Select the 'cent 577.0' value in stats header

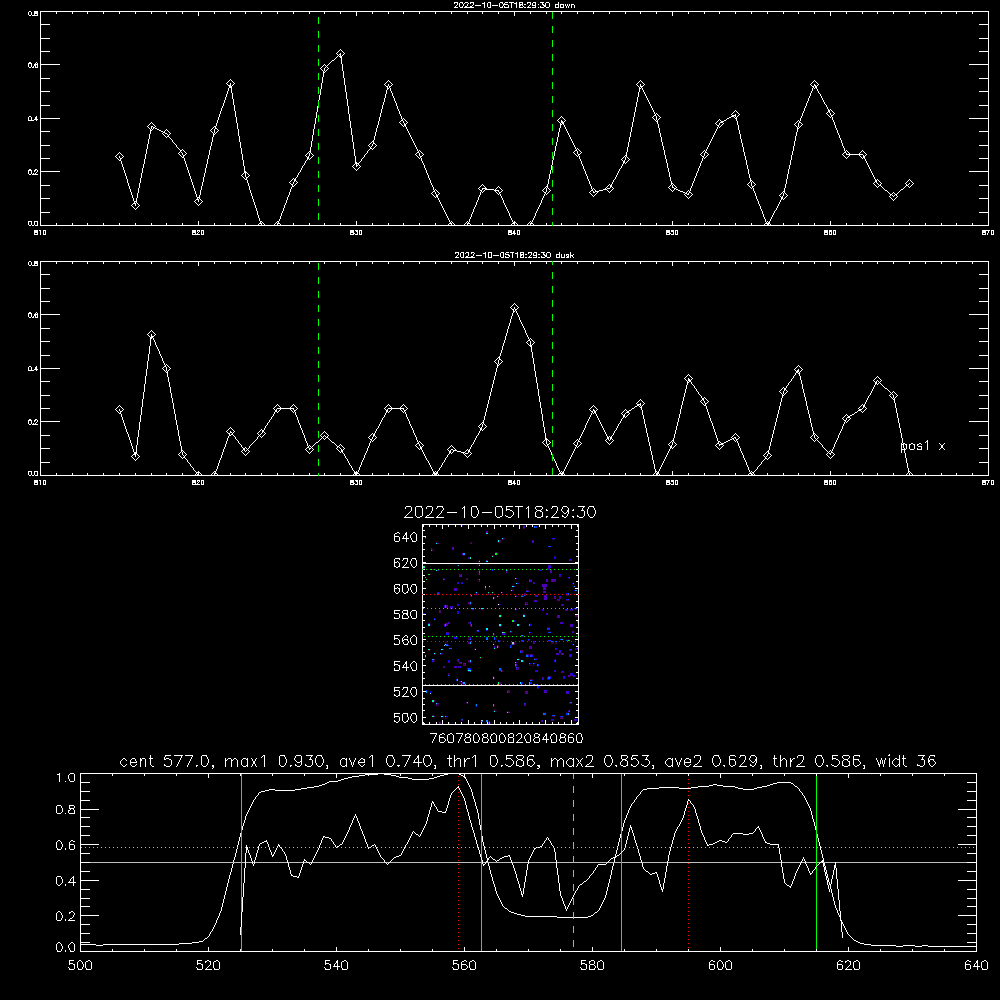click(x=168, y=761)
